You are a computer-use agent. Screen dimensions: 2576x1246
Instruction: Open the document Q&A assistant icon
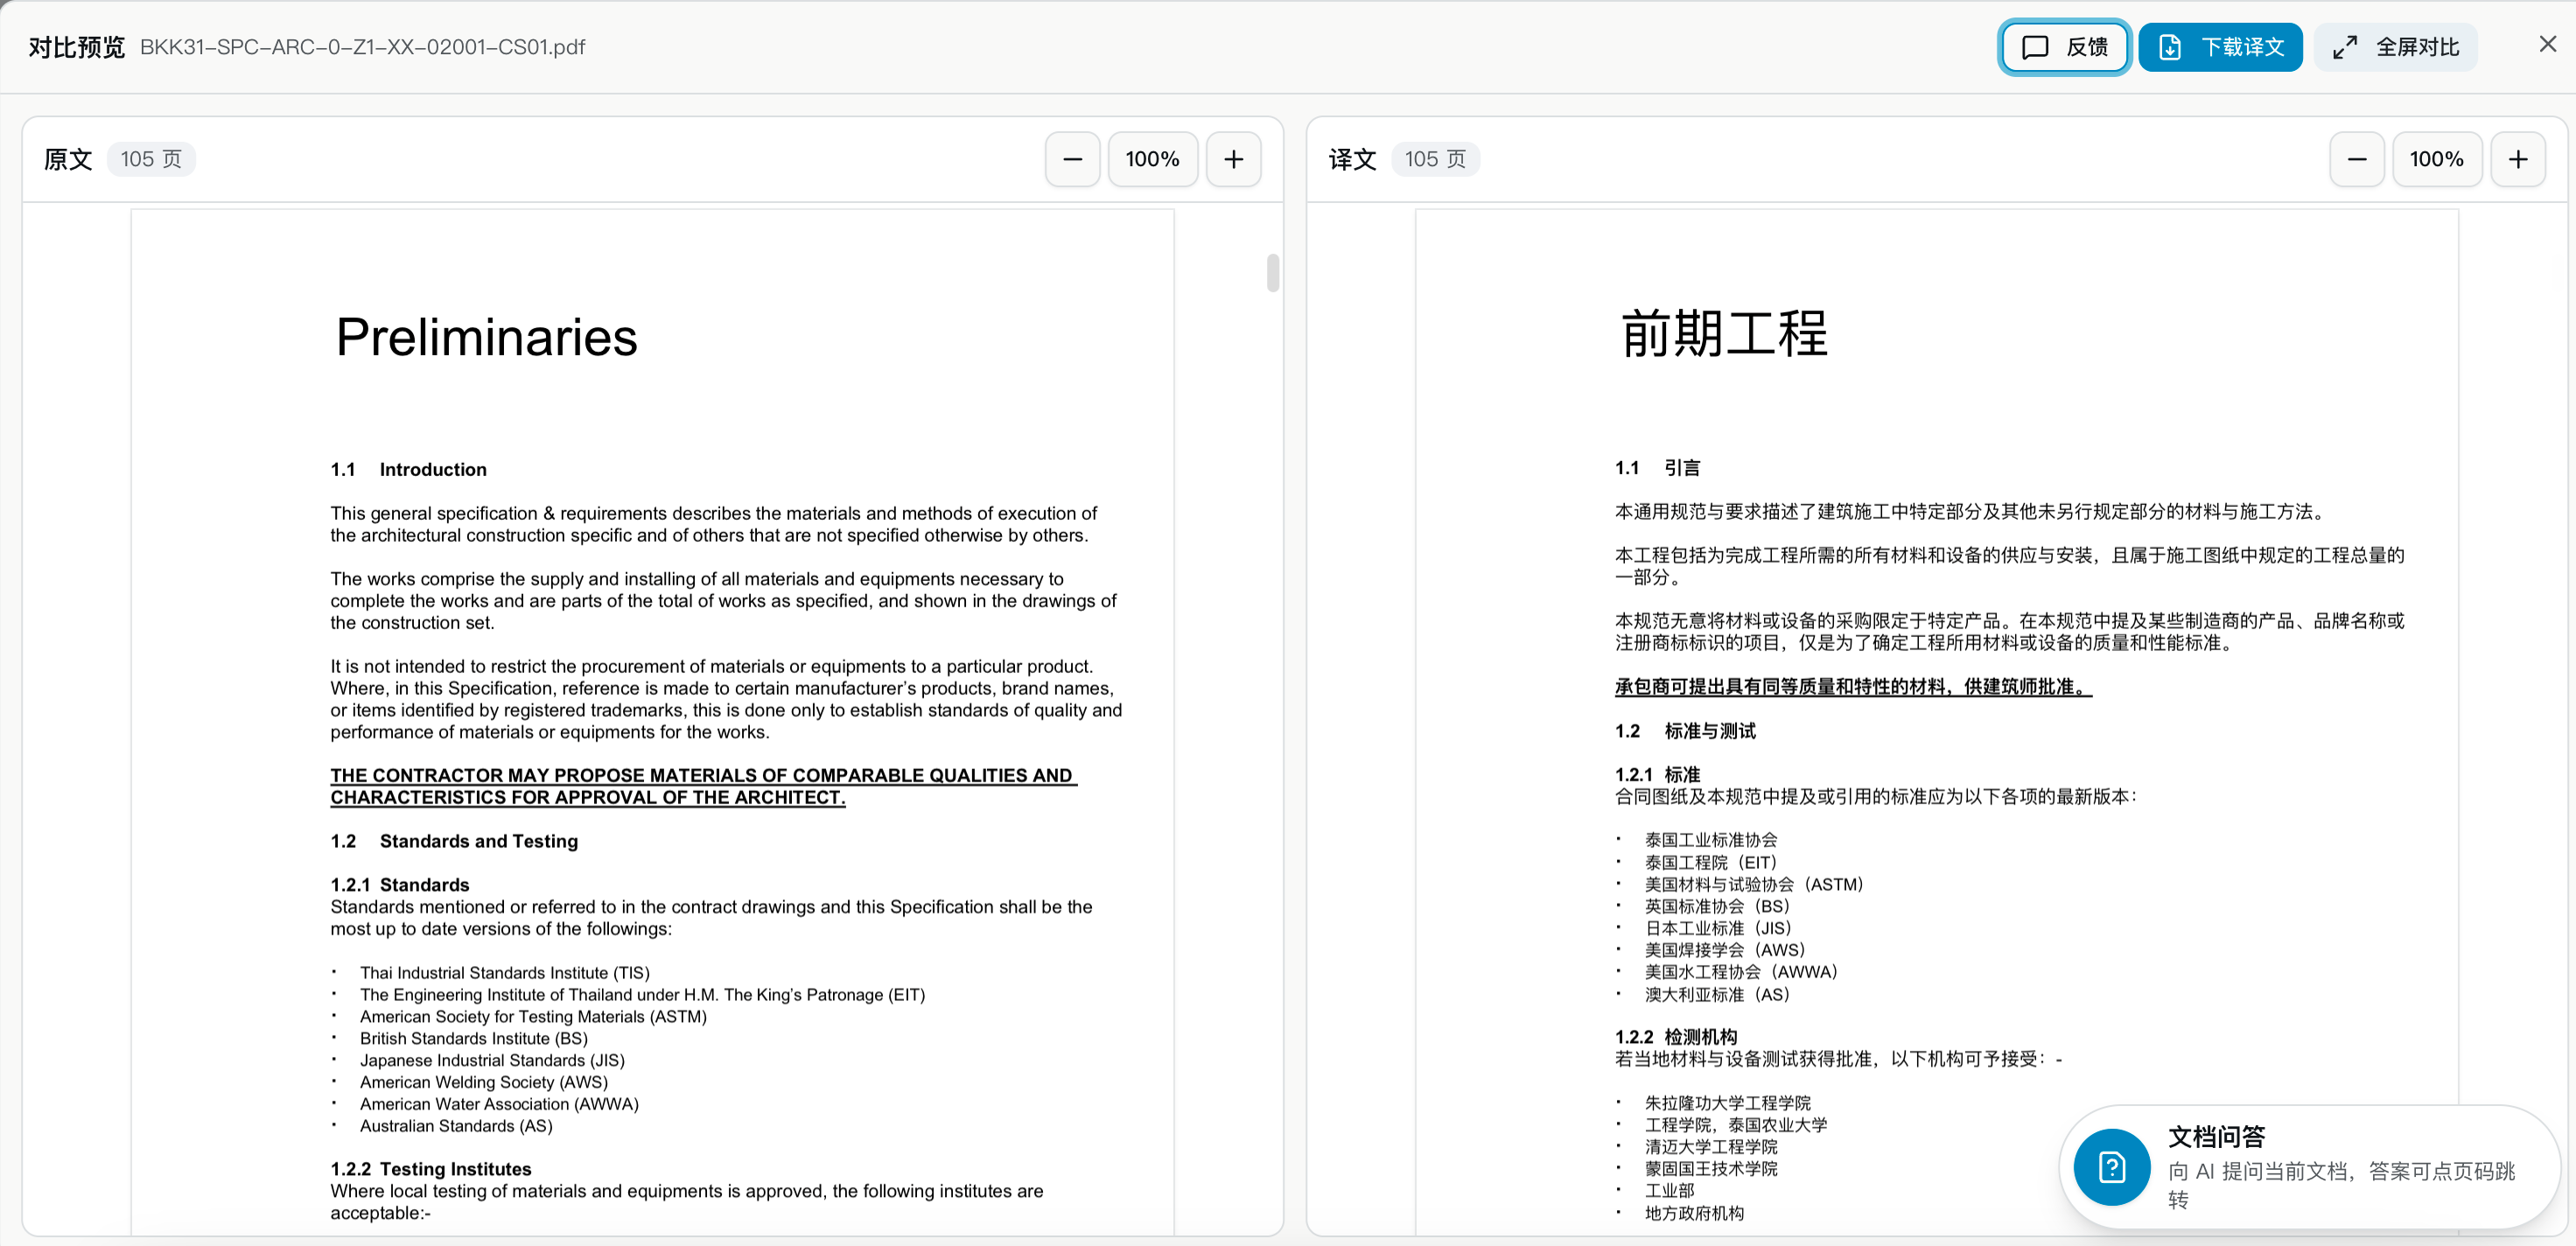click(x=2111, y=1166)
